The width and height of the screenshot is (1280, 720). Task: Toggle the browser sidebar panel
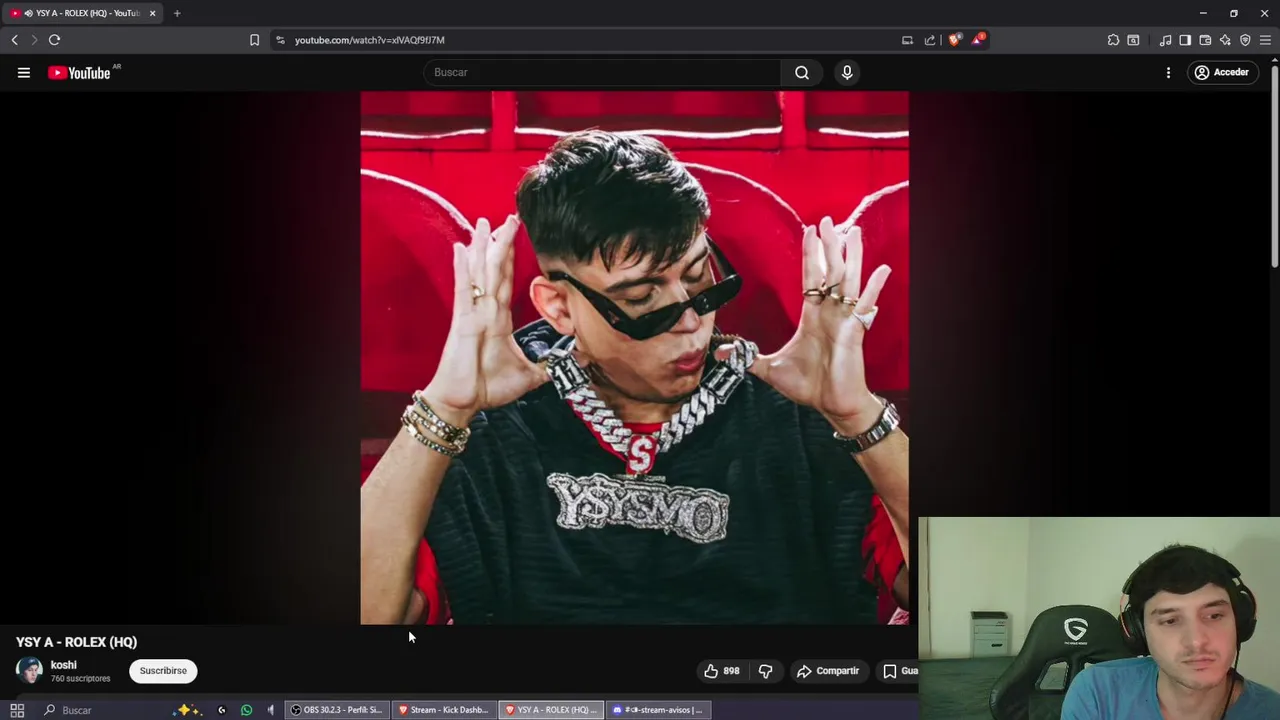1185,40
